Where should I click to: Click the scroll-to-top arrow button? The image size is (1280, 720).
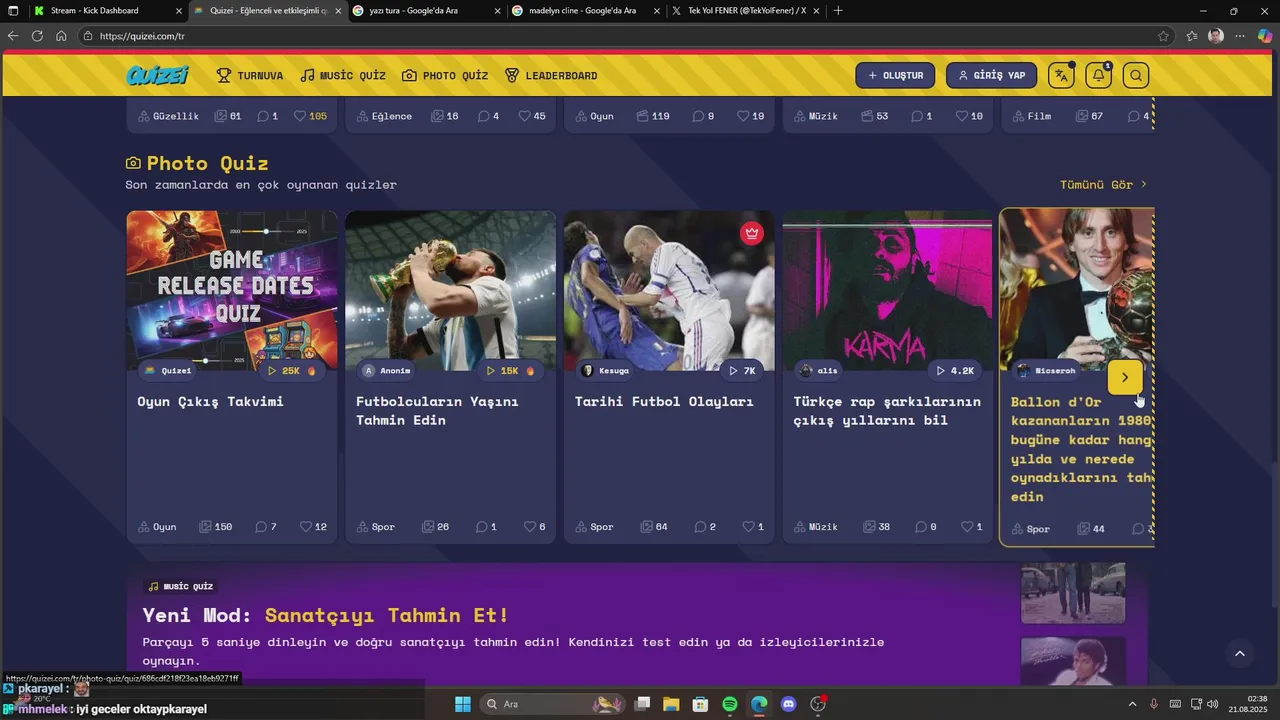(x=1239, y=654)
